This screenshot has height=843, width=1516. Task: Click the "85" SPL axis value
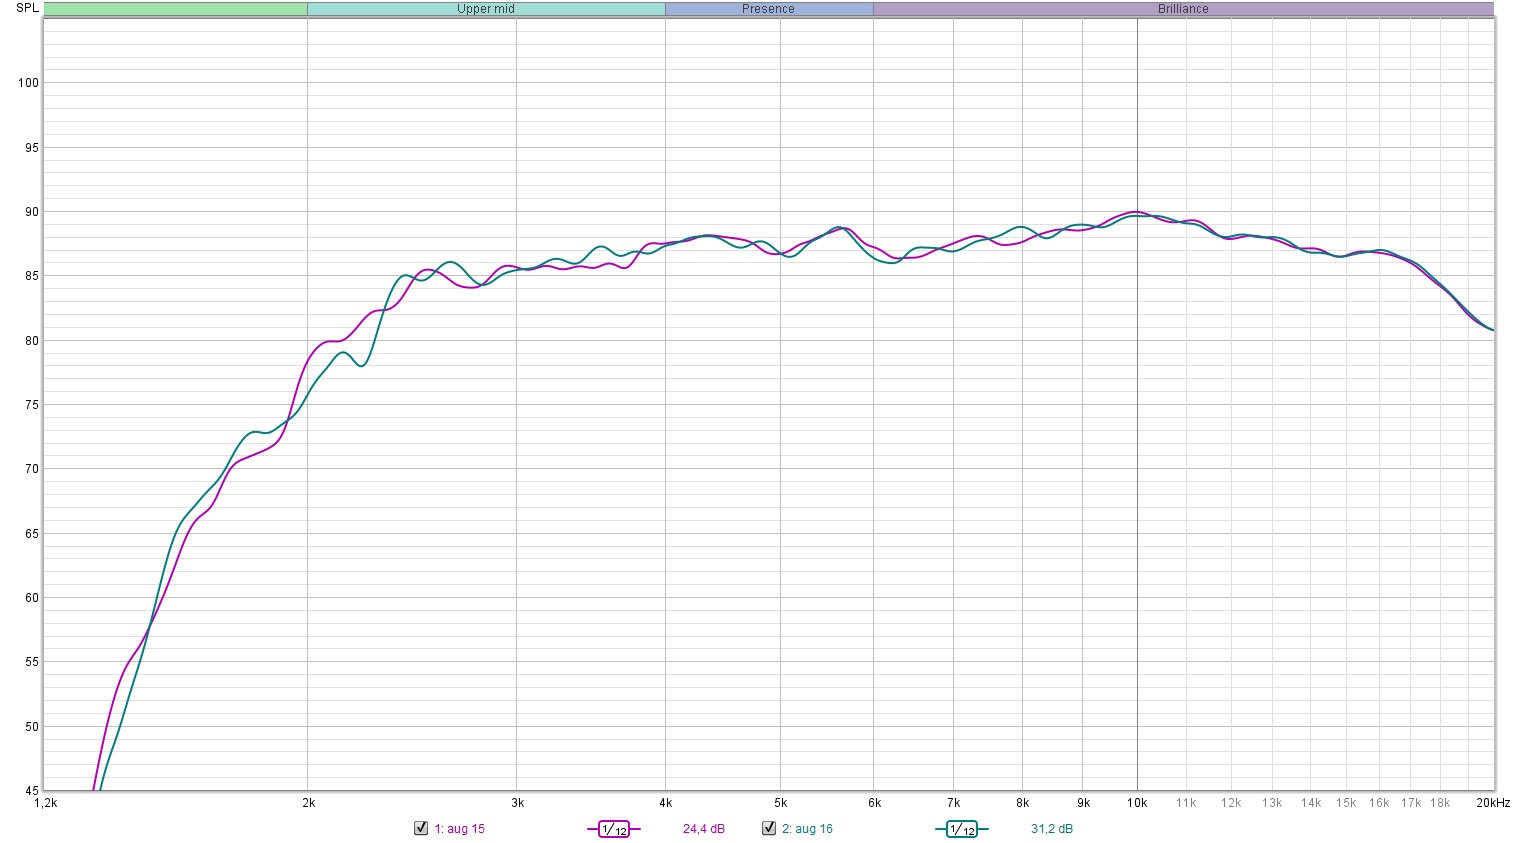pos(31,276)
